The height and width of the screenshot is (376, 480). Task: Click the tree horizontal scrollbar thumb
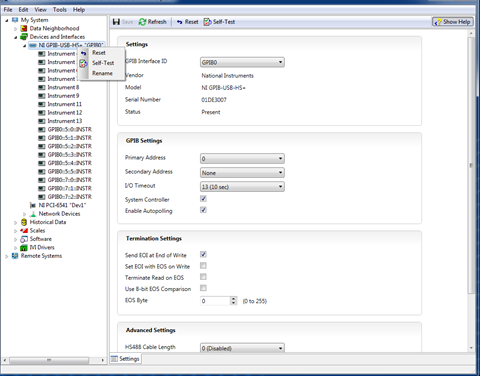click(49, 360)
